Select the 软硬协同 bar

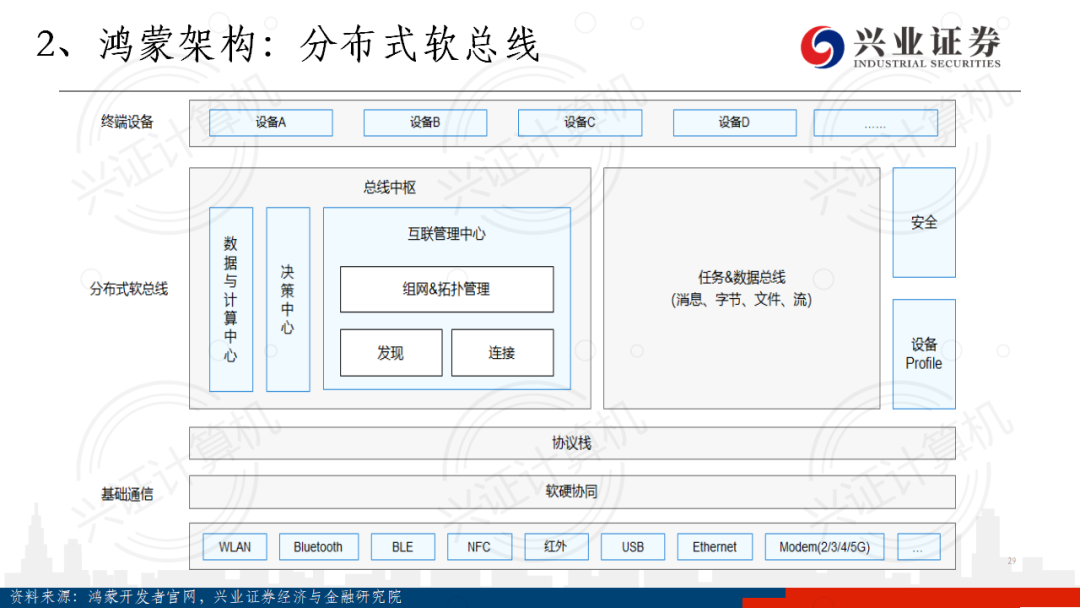click(572, 491)
